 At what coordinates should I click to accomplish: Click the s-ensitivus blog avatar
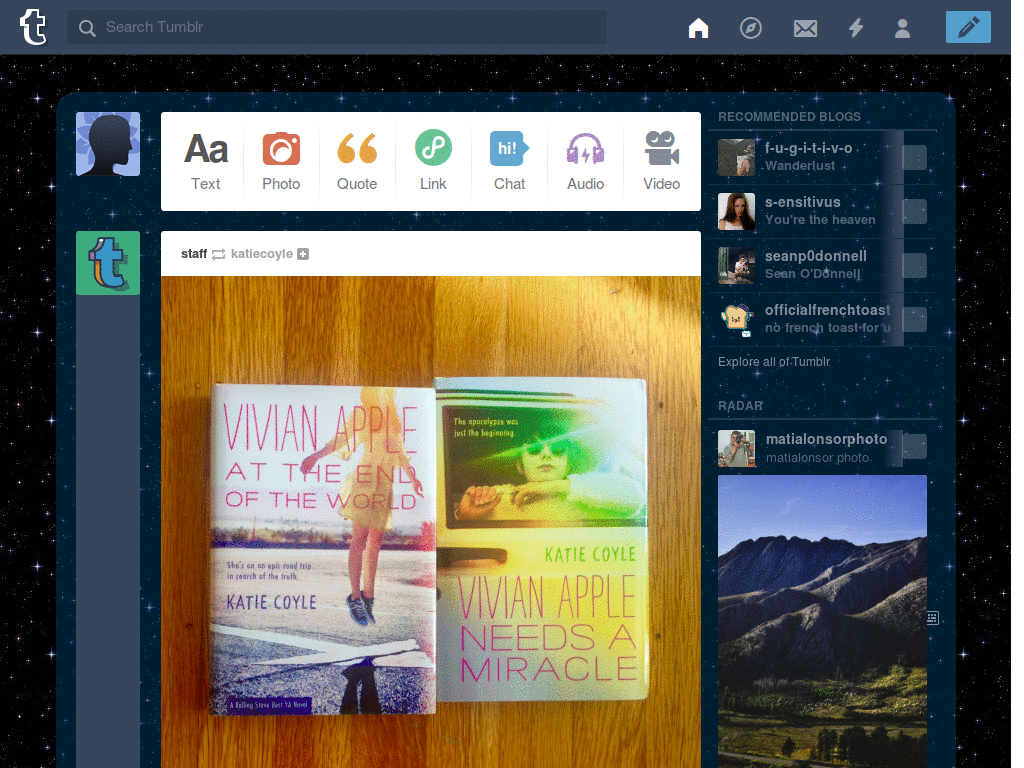pos(736,212)
